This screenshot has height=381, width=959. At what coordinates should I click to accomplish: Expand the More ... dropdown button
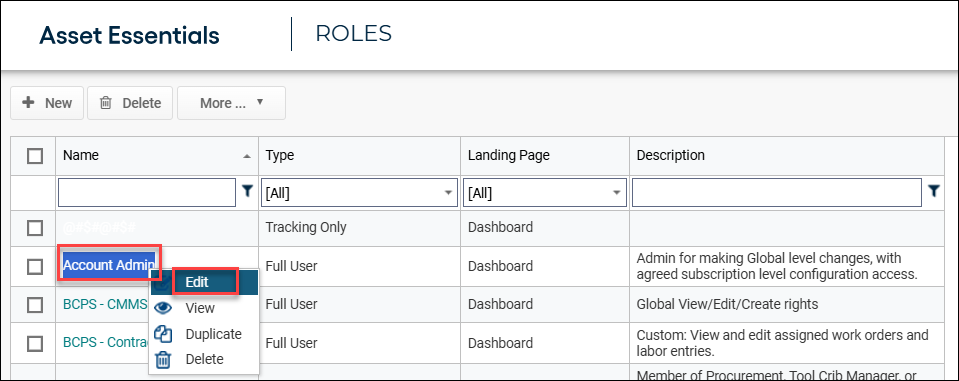(231, 103)
